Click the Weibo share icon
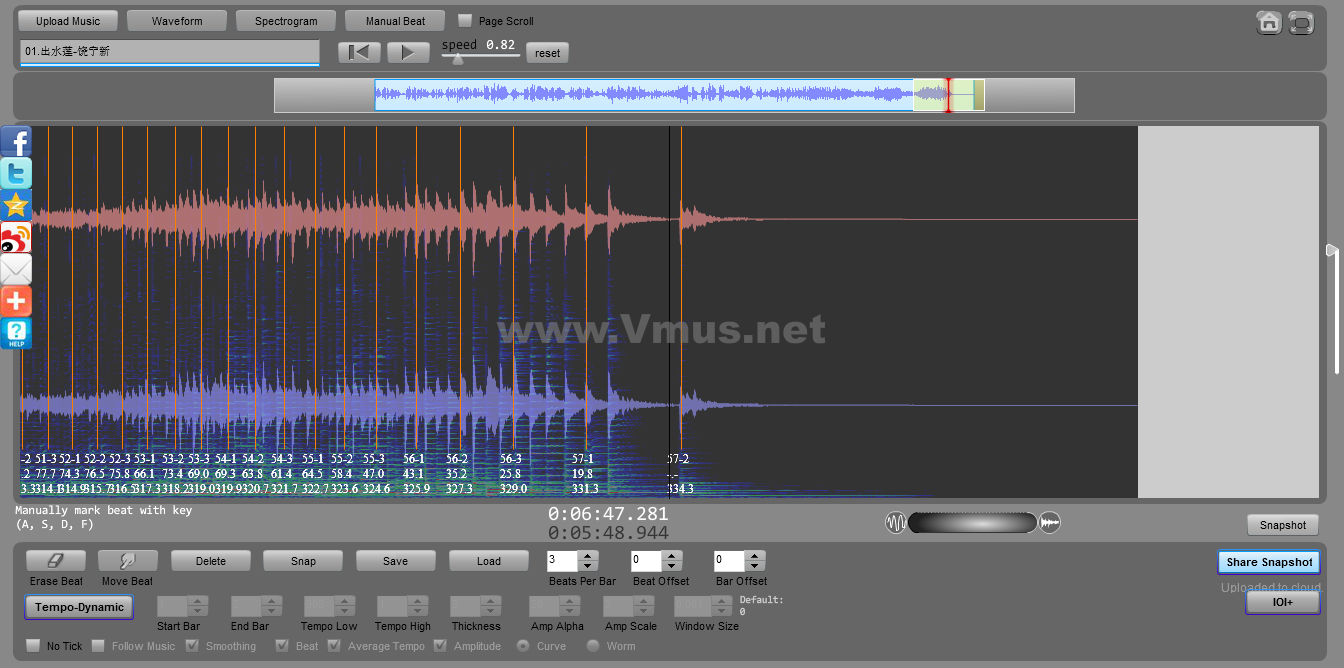 click(x=16, y=237)
